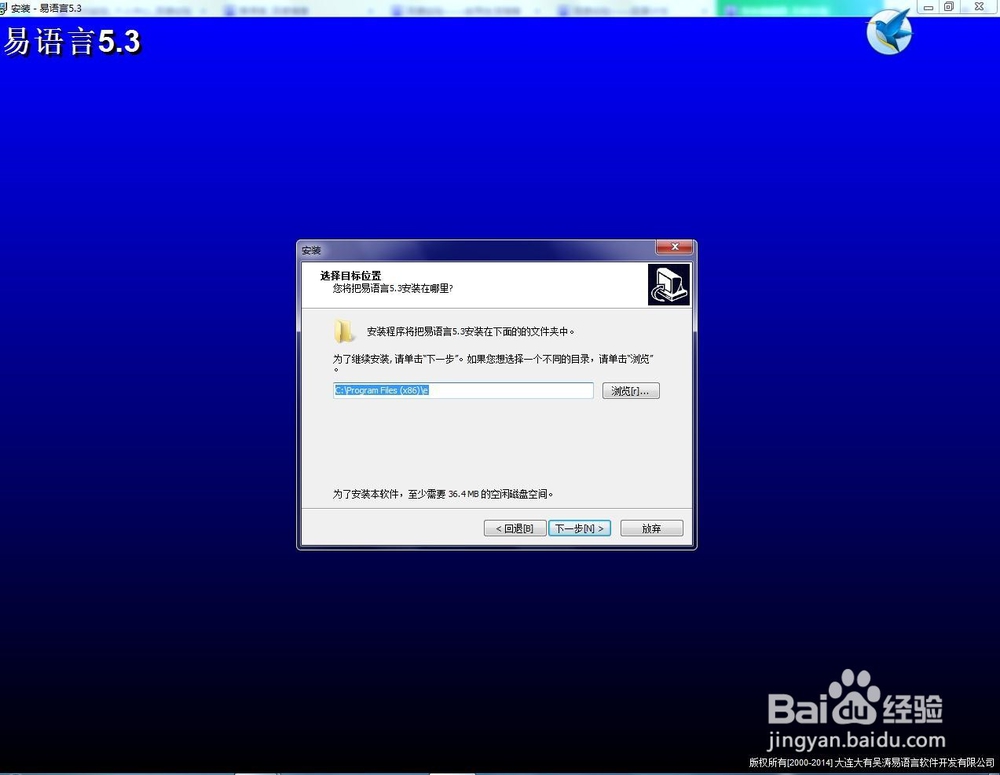
Task: Click the yellow folder icon
Action: point(344,332)
